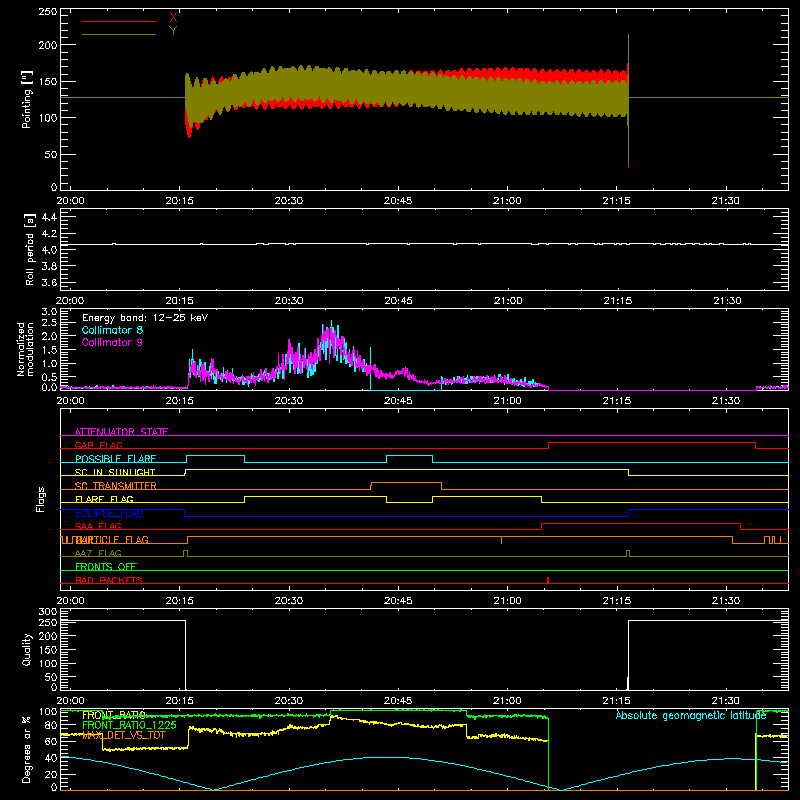Click the FRONTS_OFF flag label
This screenshot has height=800, width=800.
pyautogui.click(x=106, y=567)
